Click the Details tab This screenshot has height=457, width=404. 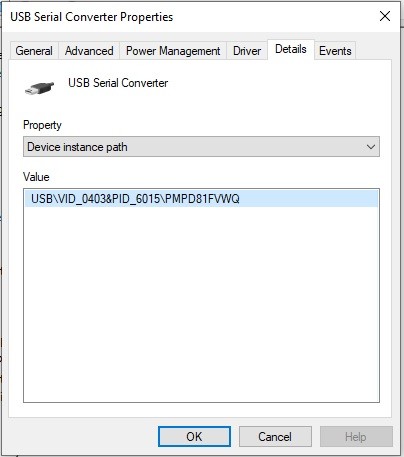pos(291,49)
